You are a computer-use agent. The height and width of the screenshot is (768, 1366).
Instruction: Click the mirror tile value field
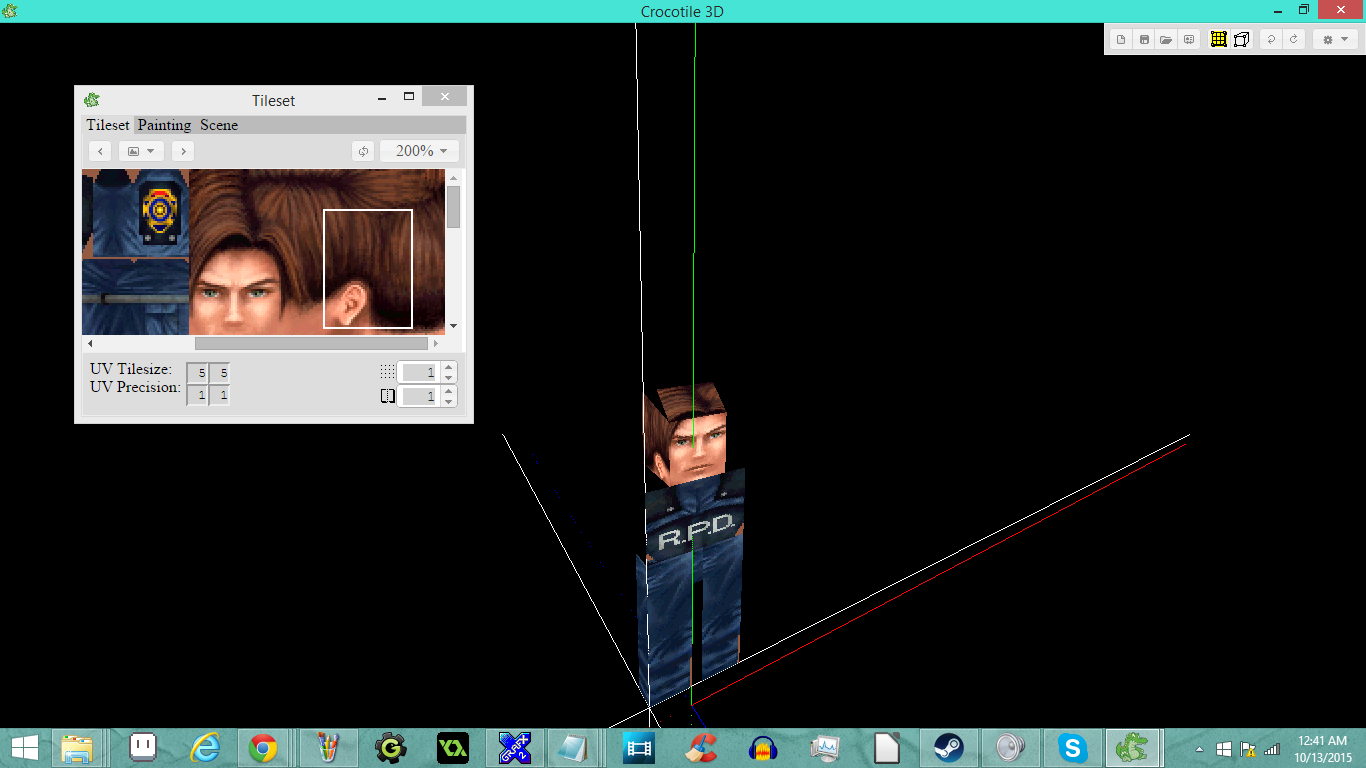(x=420, y=396)
